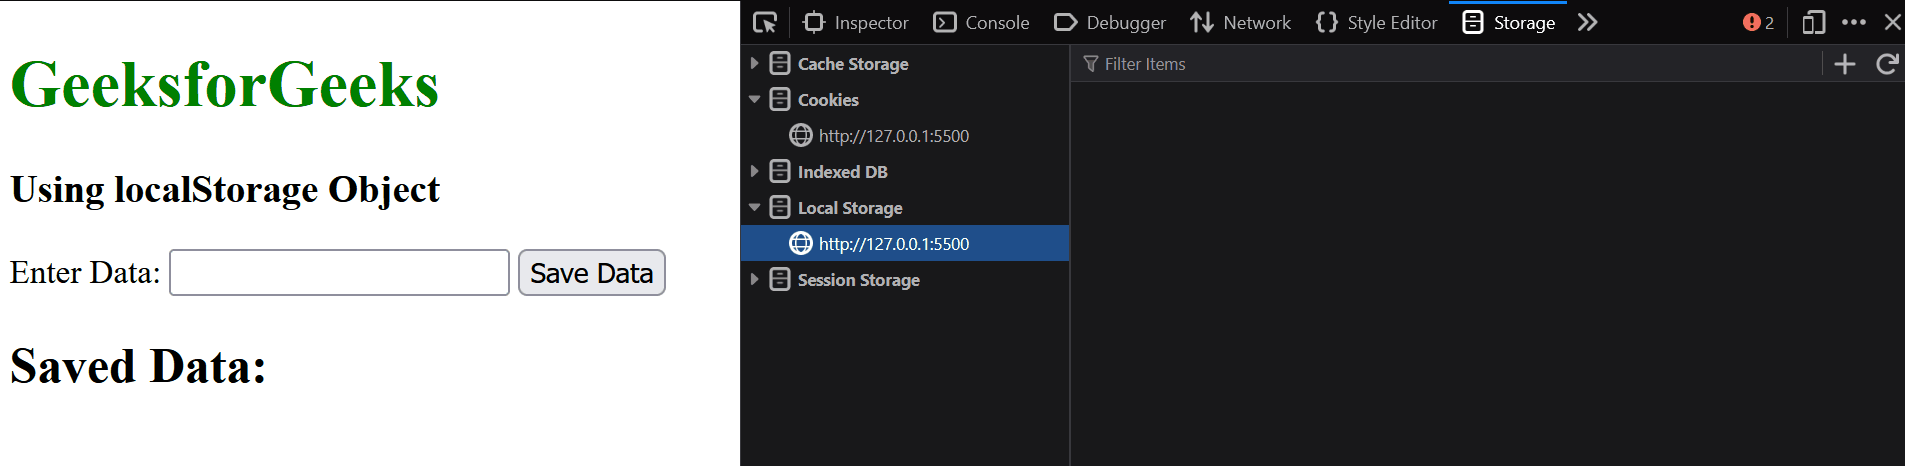Show more tools with double chevron
This screenshot has height=466, width=1905.
1587,22
